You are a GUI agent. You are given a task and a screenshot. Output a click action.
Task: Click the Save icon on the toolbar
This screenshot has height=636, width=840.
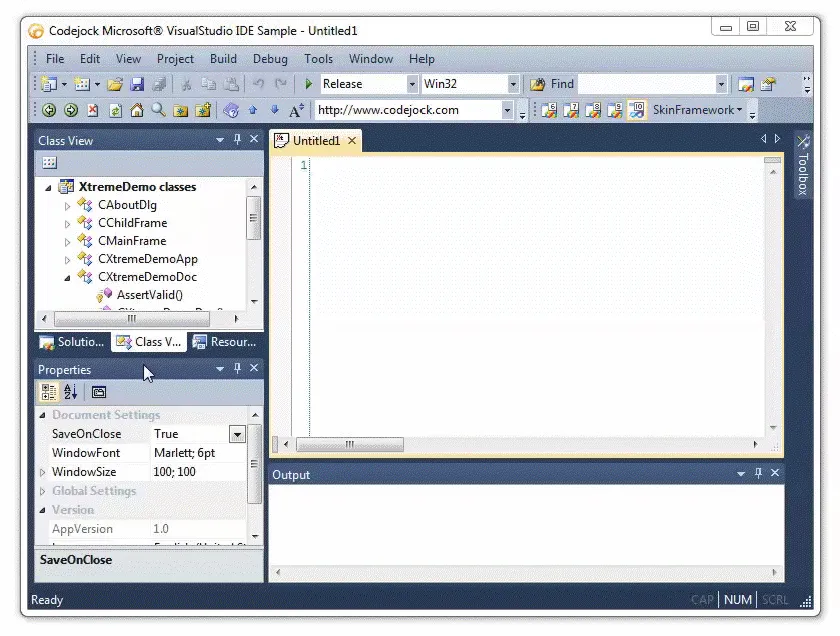tap(140, 84)
